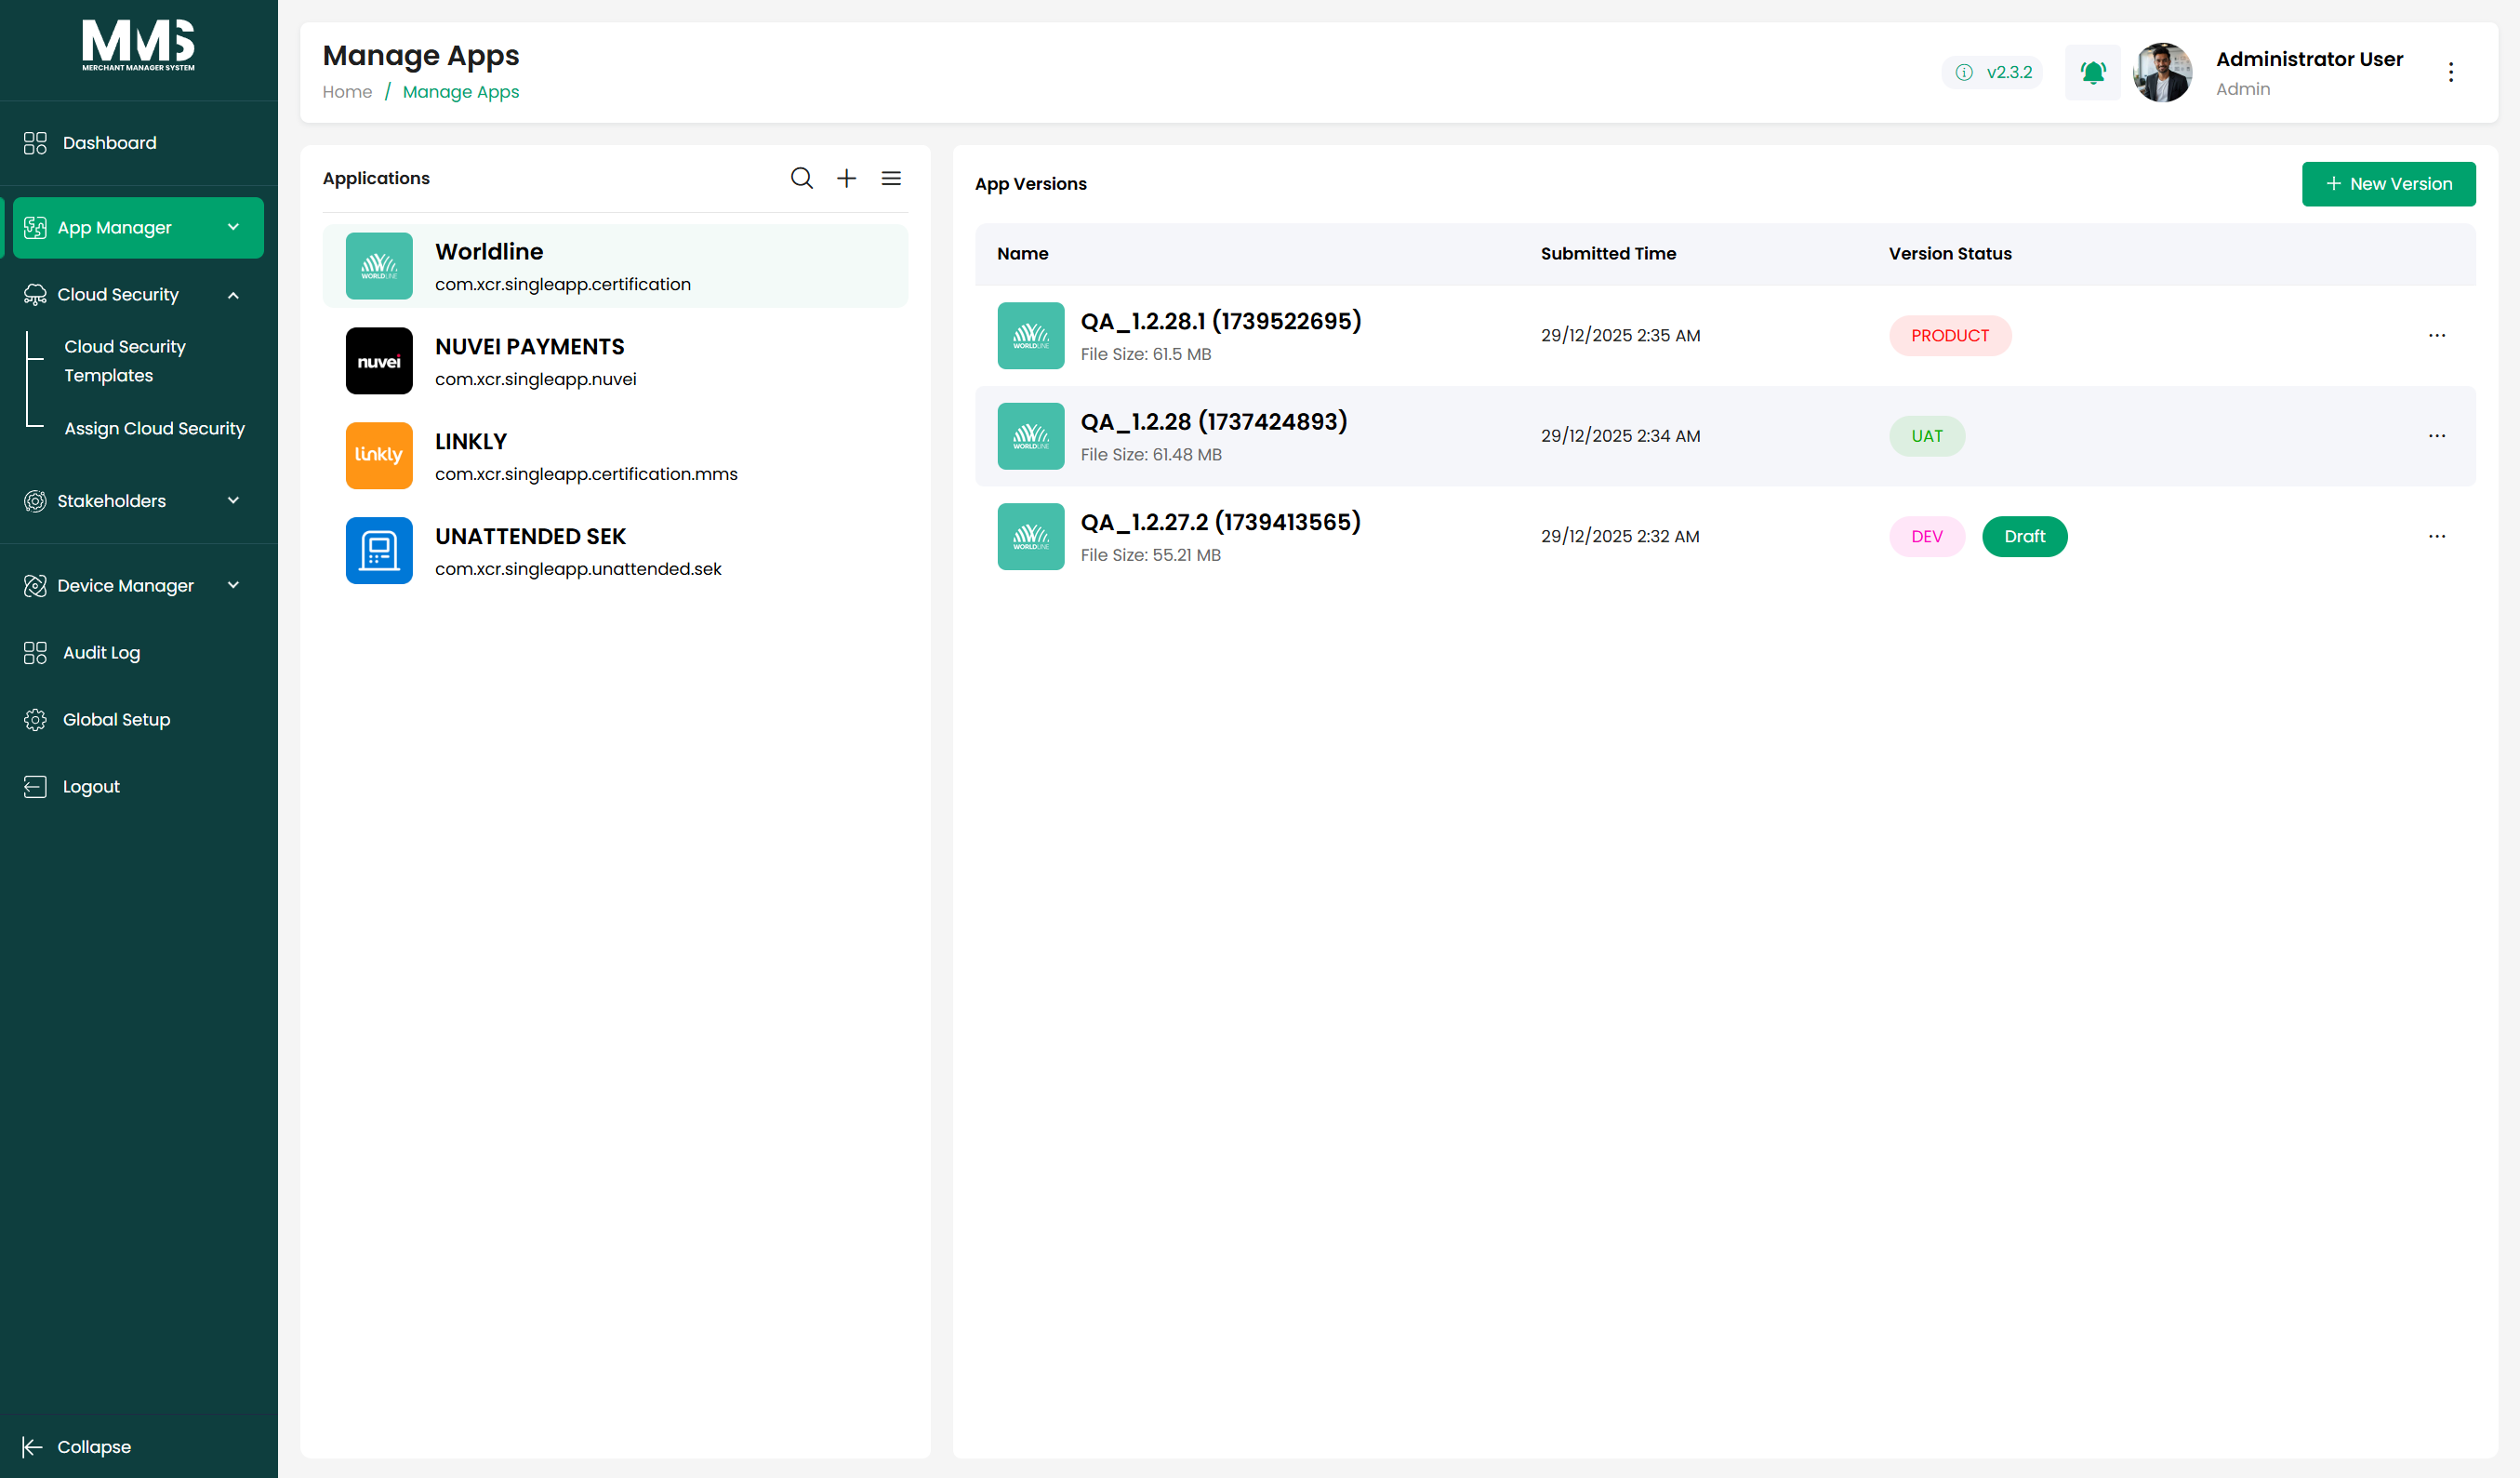Select LINKLY application
Image resolution: width=2520 pixels, height=1478 pixels.
click(615, 456)
